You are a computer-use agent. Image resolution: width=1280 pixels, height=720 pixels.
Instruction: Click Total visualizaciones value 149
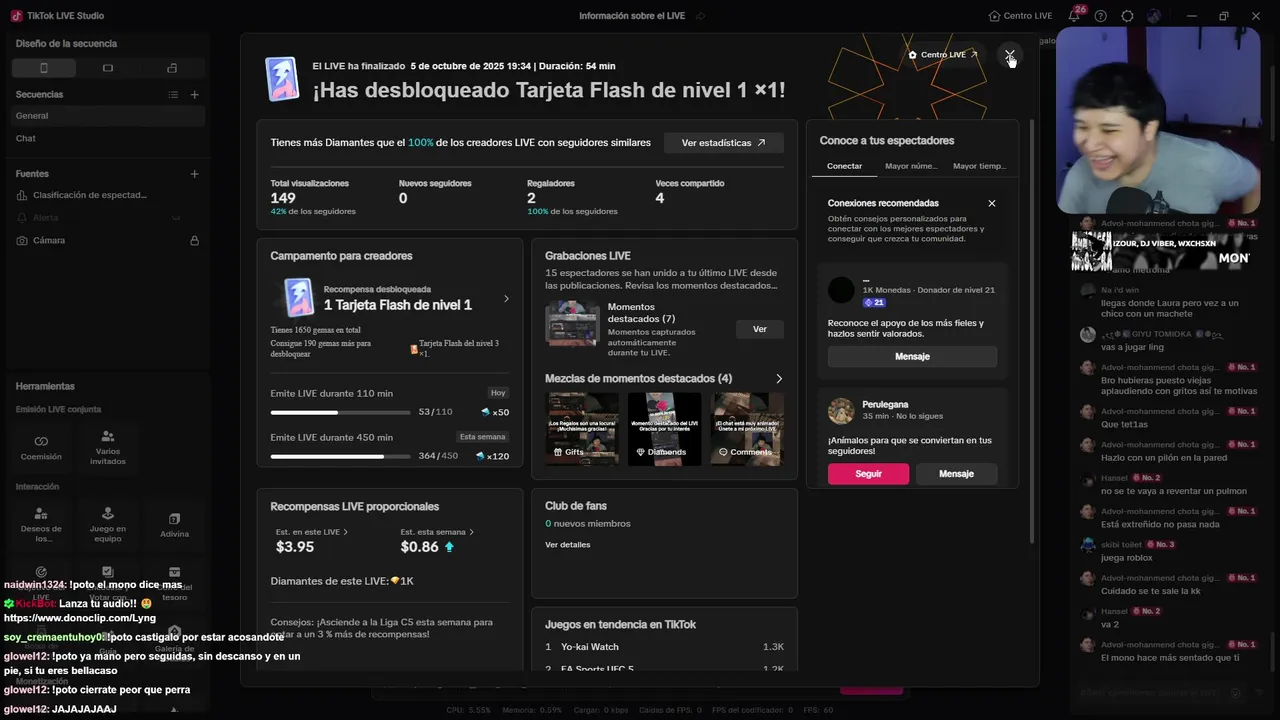pos(283,198)
